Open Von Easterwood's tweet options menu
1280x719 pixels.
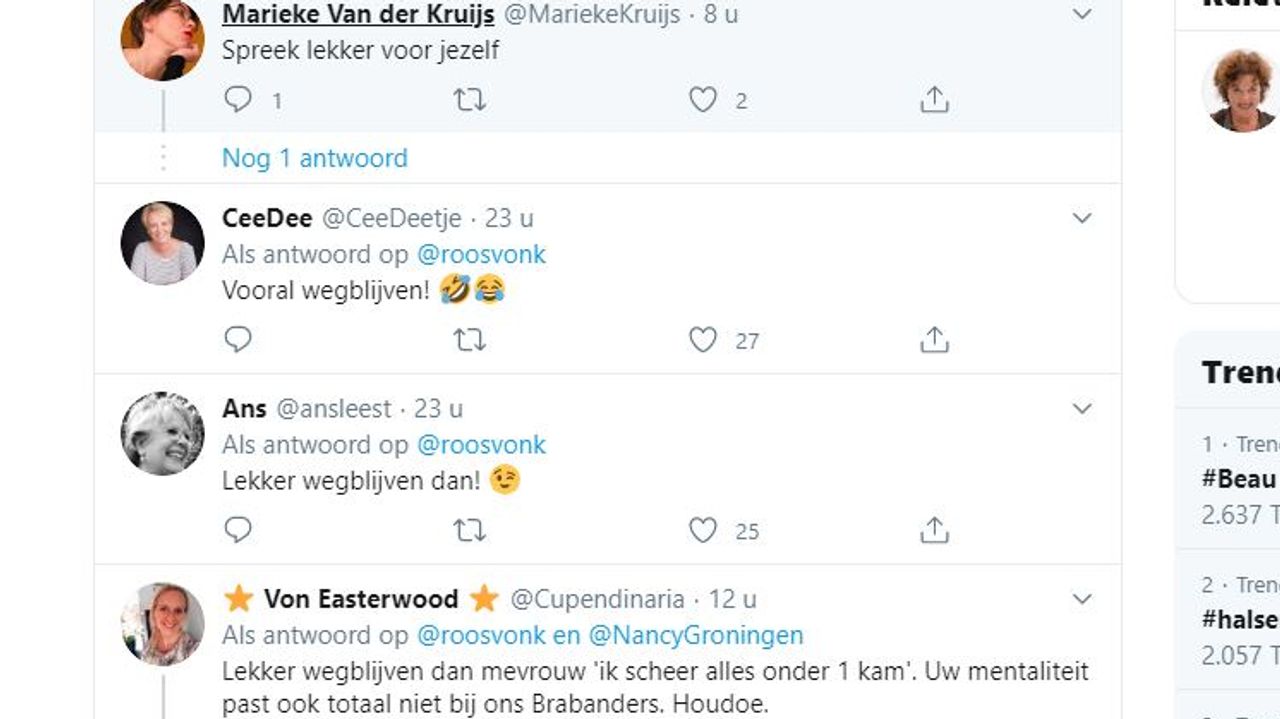point(1080,598)
